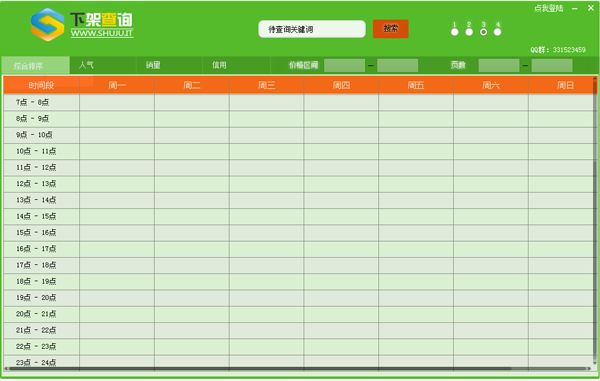Select the 22点 - 23点 row
Viewport: 600px width, 381px height.
pyautogui.click(x=298, y=347)
